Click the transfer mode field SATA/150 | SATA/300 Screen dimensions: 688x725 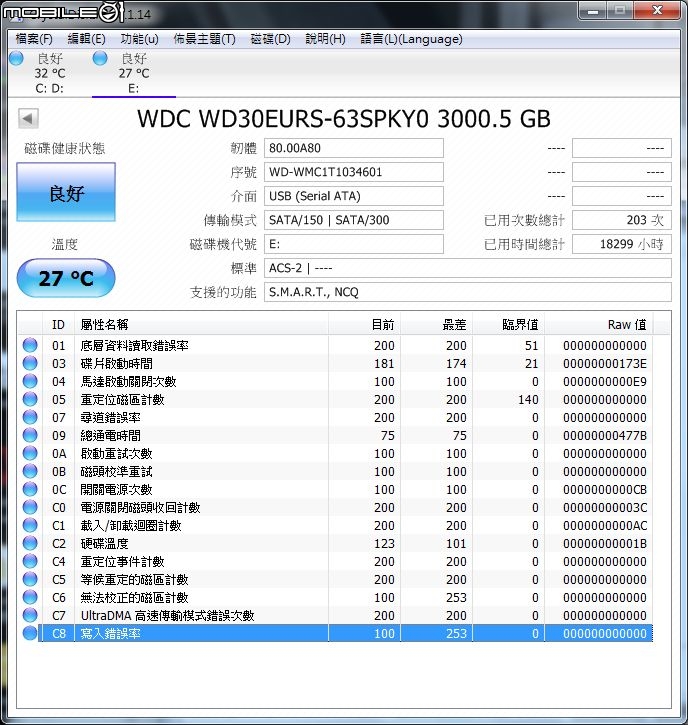354,220
